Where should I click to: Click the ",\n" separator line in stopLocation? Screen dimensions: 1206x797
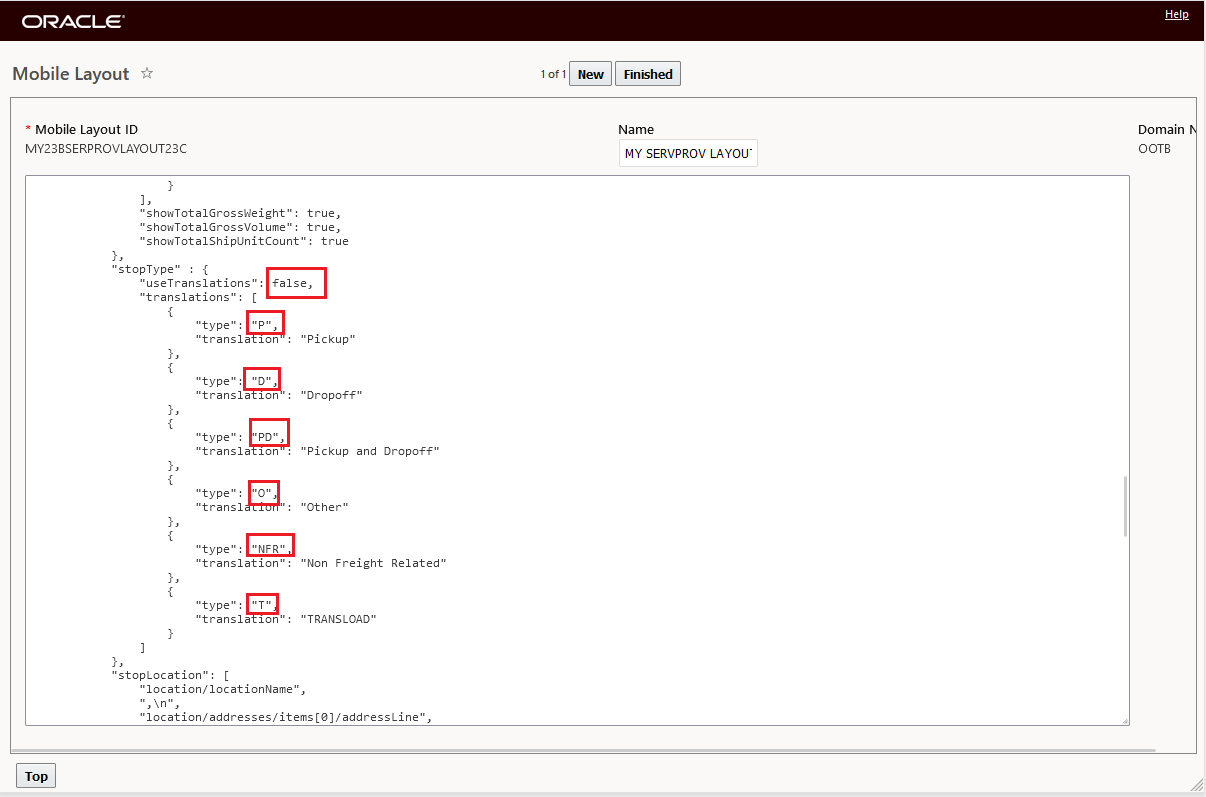pyautogui.click(x=160, y=703)
